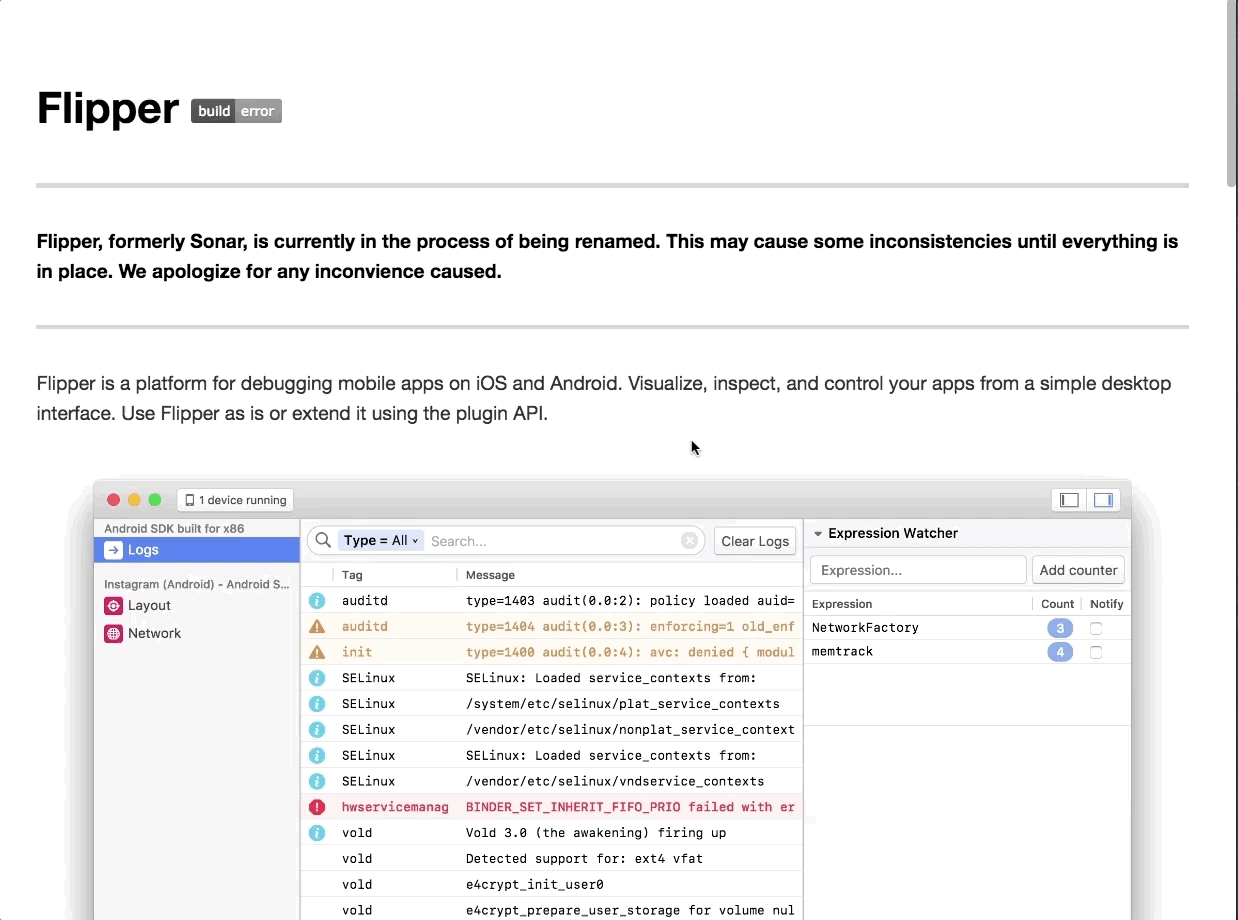Click the Notify column header
Screen dimensions: 1238x920
point(1106,604)
